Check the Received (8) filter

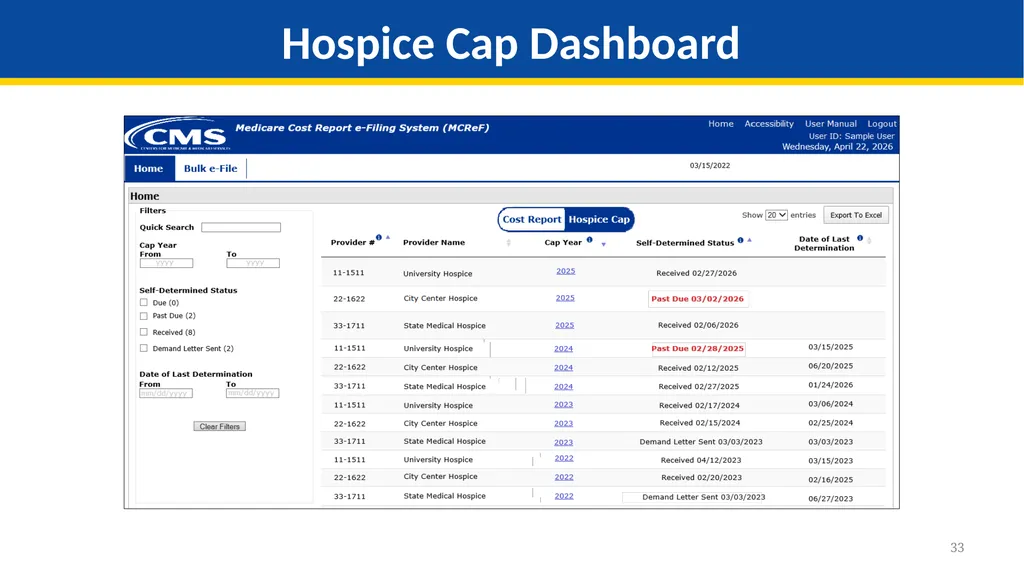pyautogui.click(x=144, y=332)
